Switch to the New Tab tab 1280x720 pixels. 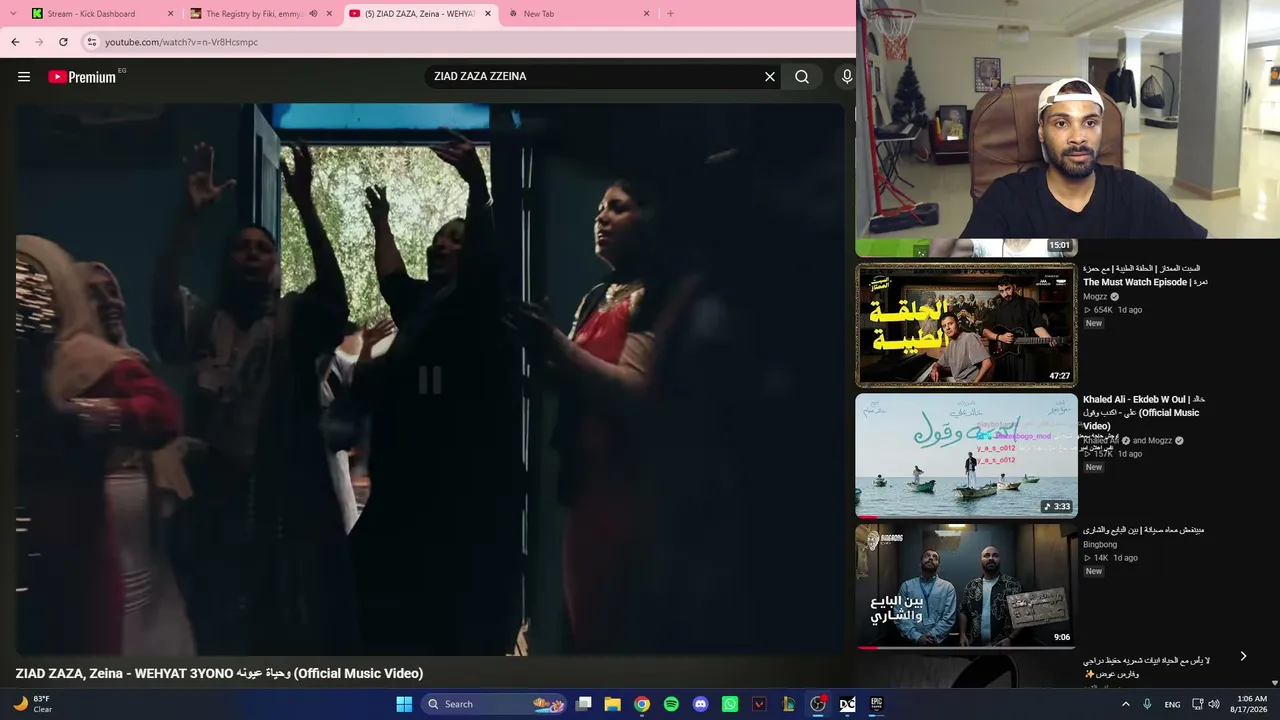[x=579, y=14]
